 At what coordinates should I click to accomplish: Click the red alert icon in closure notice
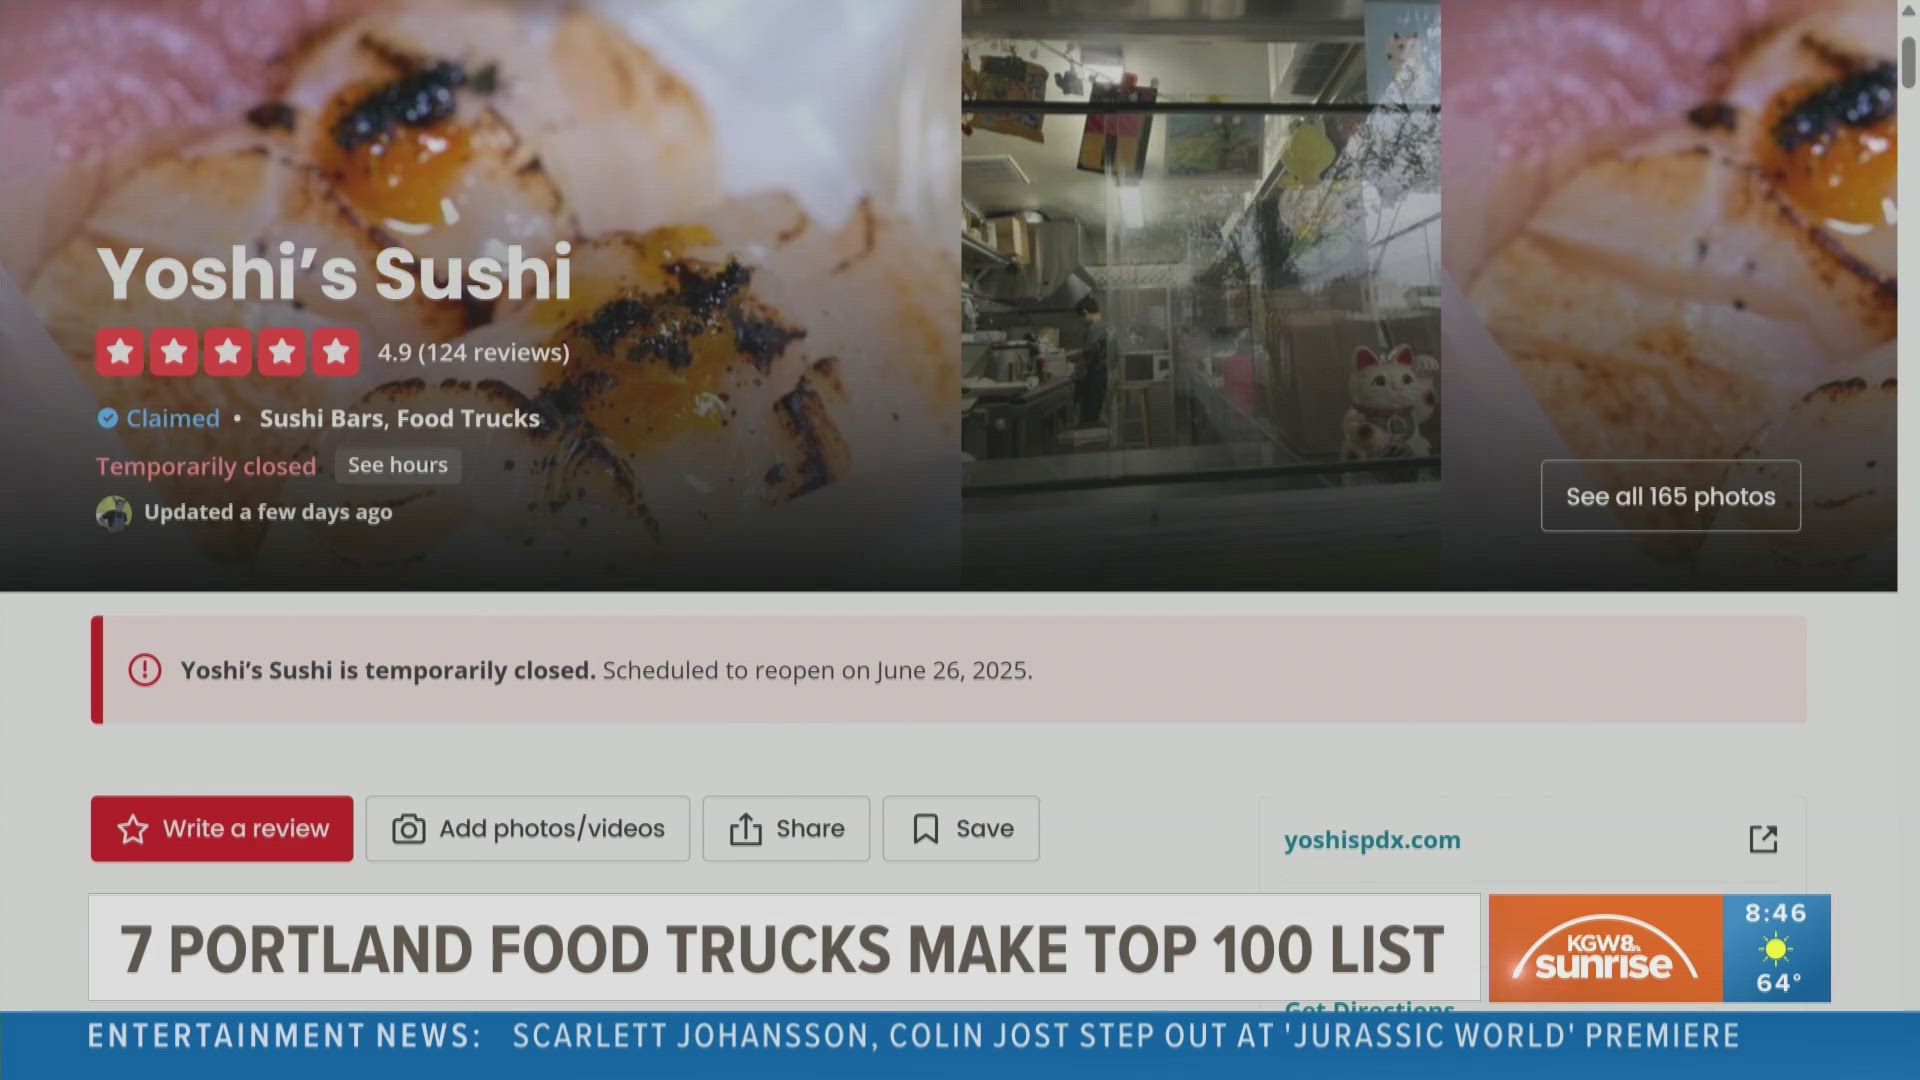[145, 670]
